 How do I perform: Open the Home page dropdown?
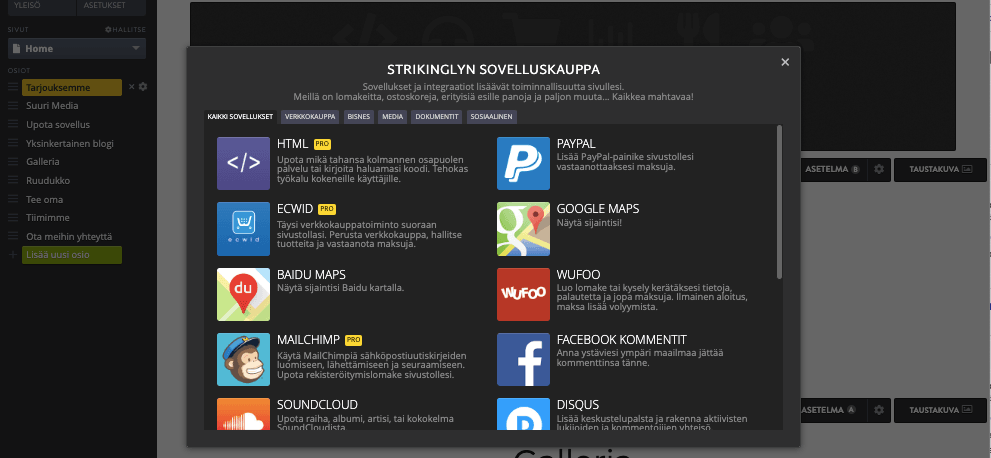tap(77, 49)
